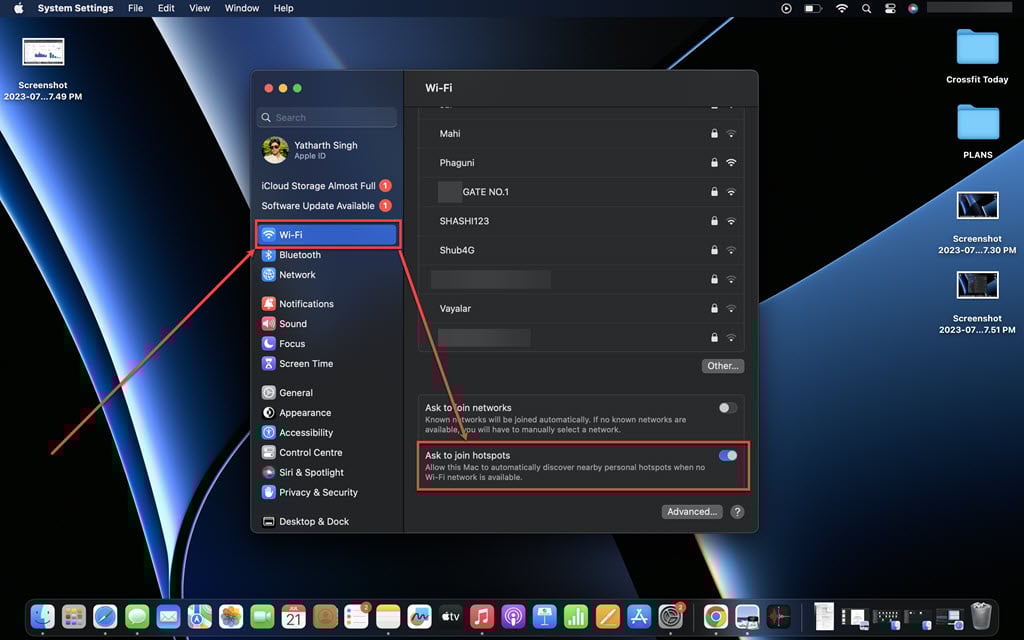Activate Siri from the menu bar

point(913,8)
